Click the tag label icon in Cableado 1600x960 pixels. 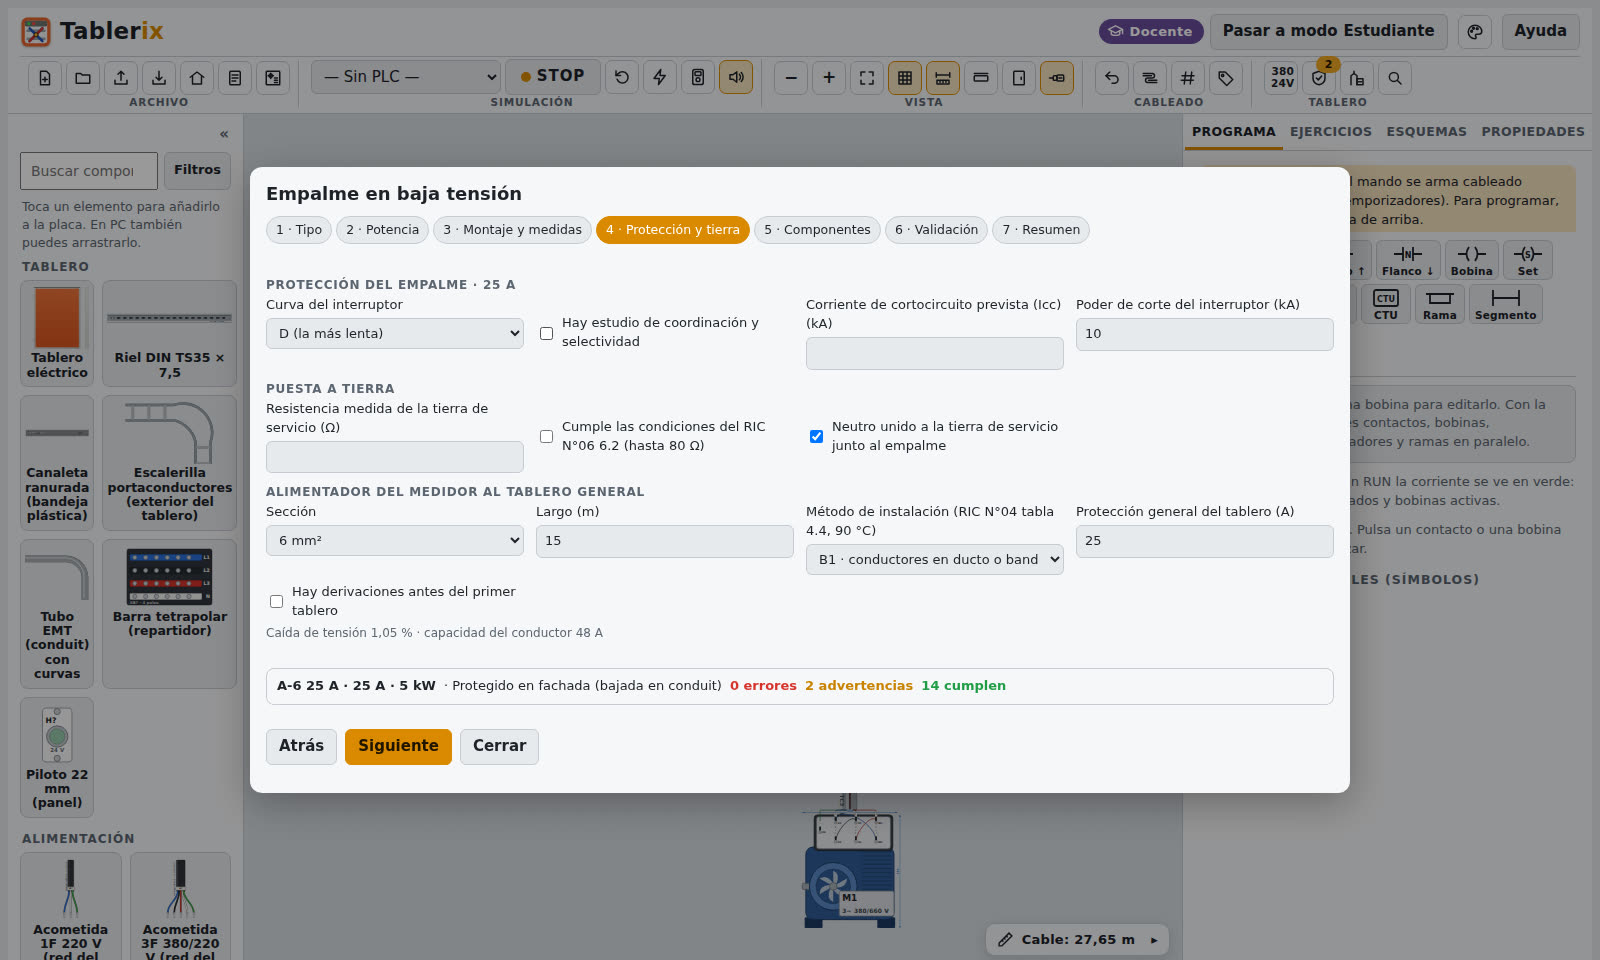tap(1226, 78)
